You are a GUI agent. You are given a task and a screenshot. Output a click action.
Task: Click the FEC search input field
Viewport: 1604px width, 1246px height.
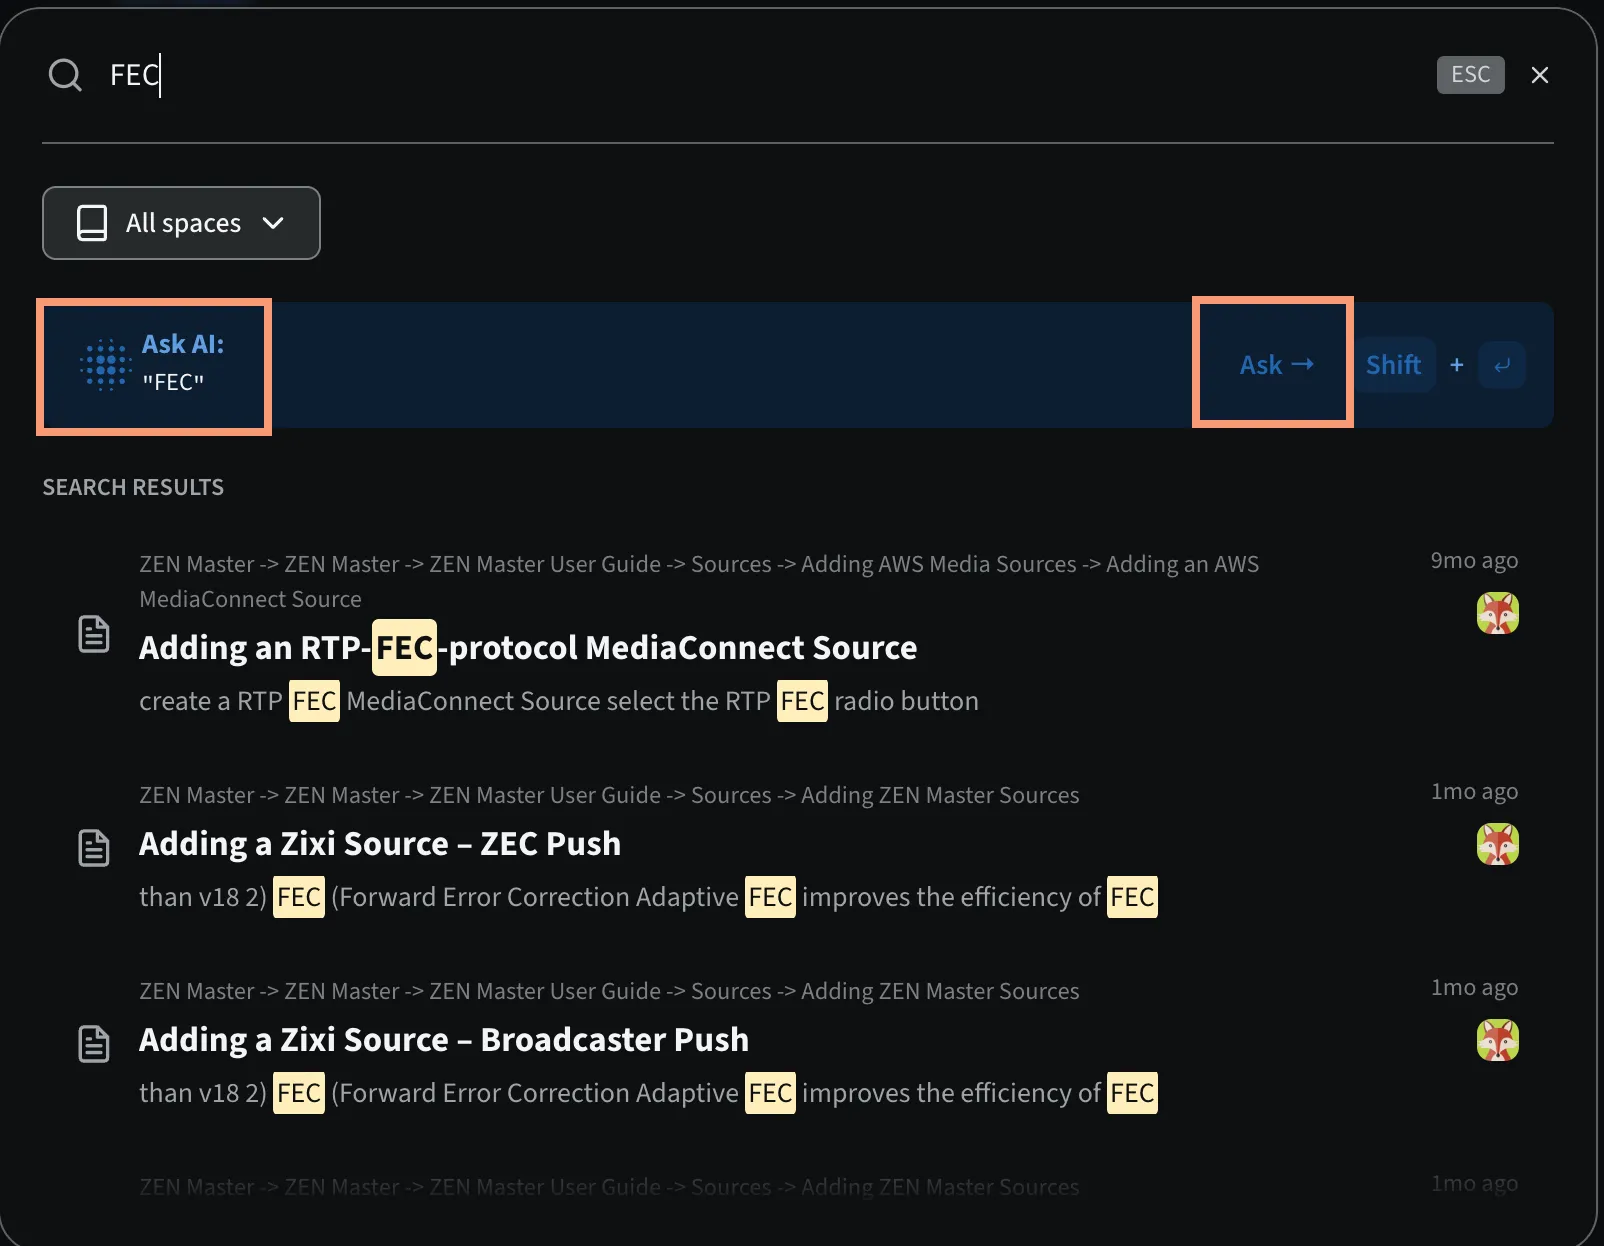pyautogui.click(x=760, y=75)
